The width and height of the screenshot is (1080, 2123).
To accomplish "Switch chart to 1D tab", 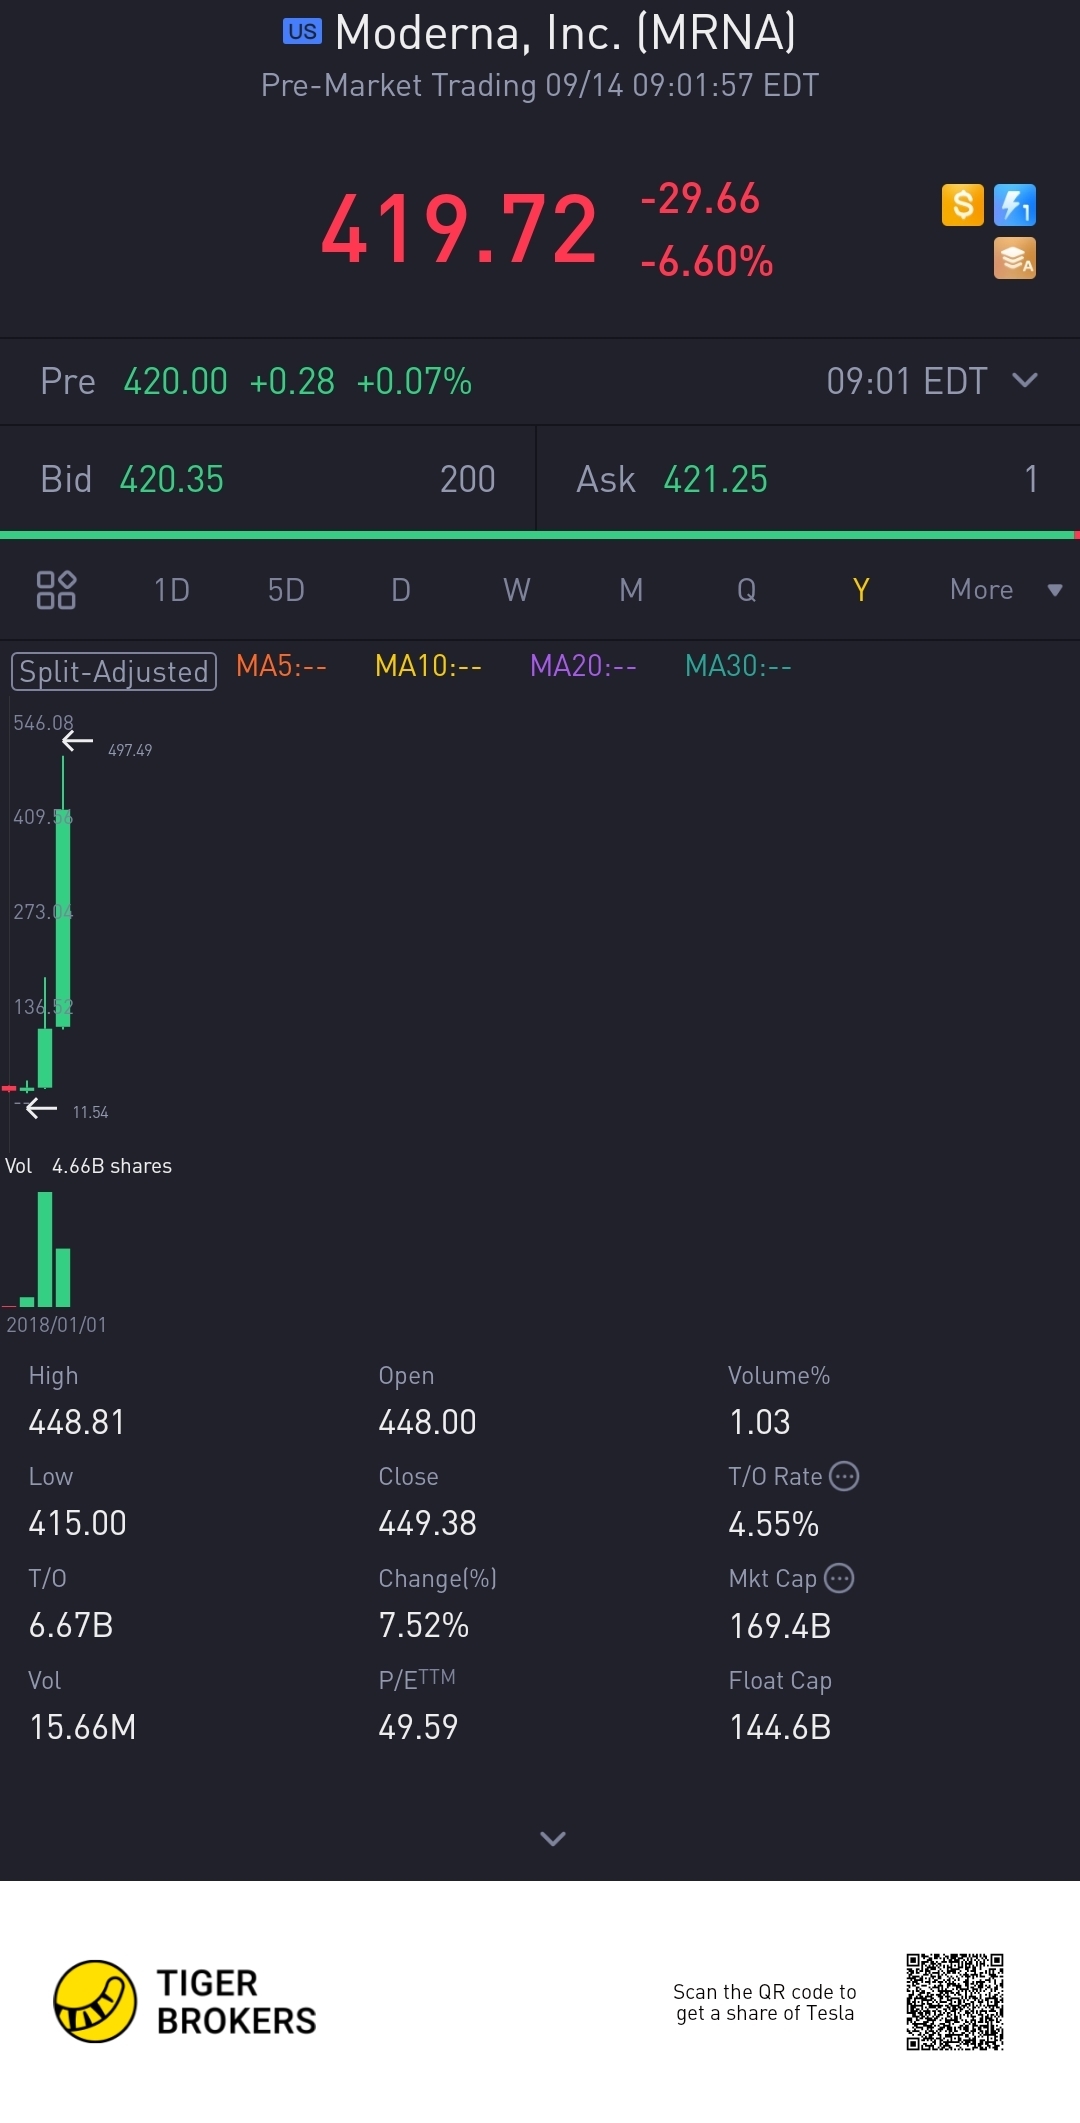I will 172,590.
